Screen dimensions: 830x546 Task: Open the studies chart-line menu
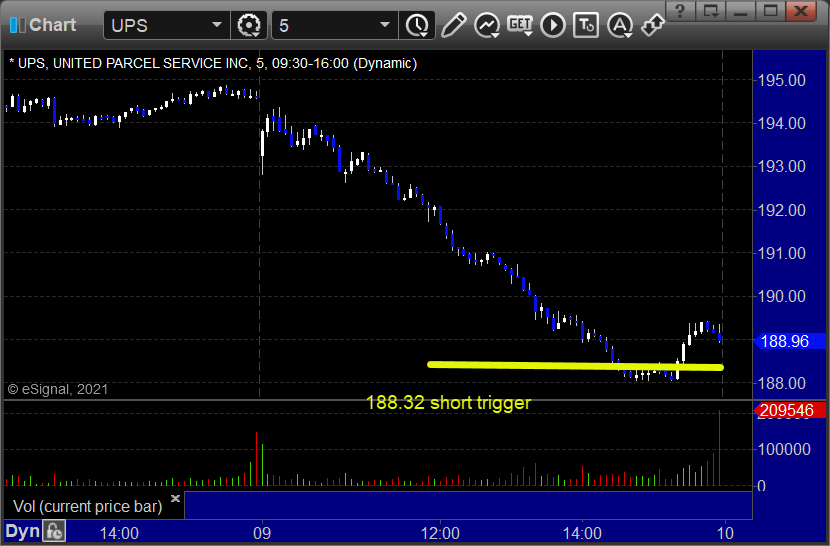[x=487, y=25]
